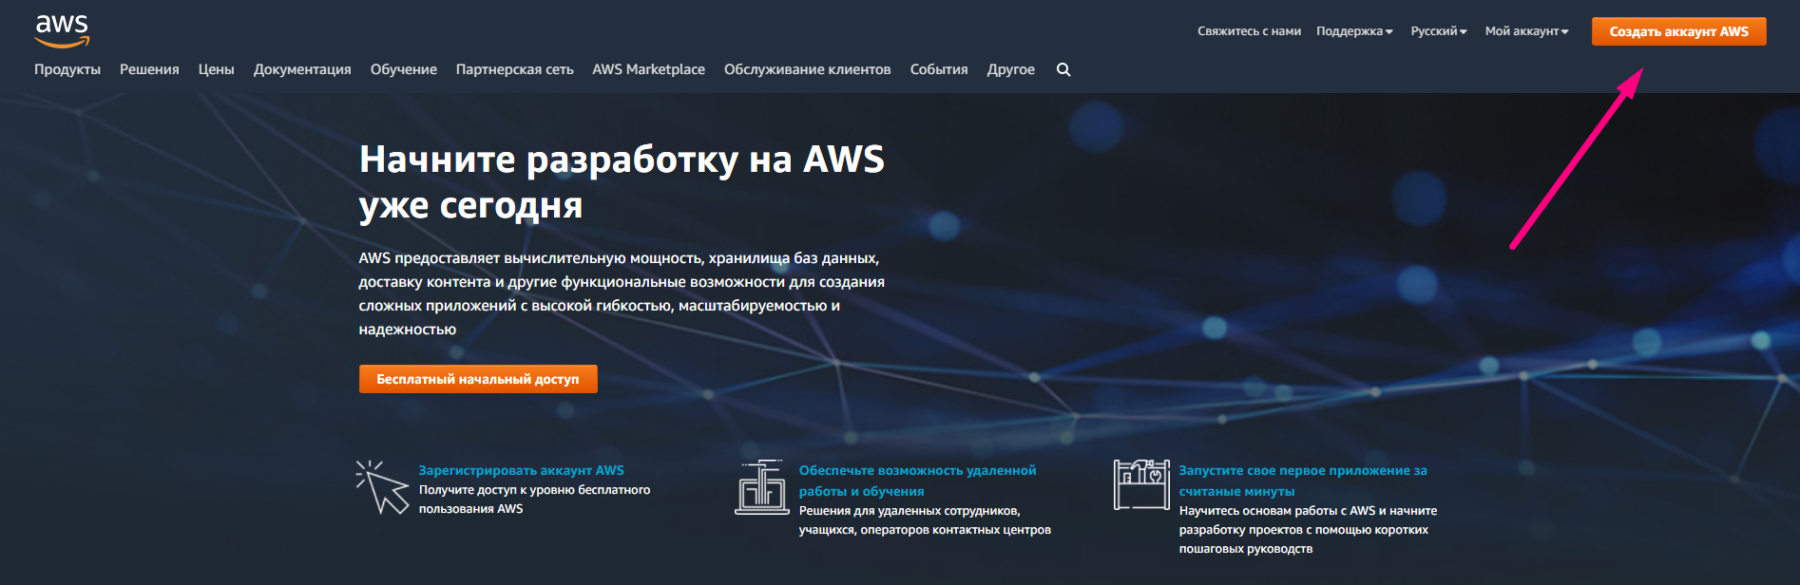This screenshot has width=1800, height=585.
Task: Click the toolbox icon beside first application
Action: point(1142,485)
